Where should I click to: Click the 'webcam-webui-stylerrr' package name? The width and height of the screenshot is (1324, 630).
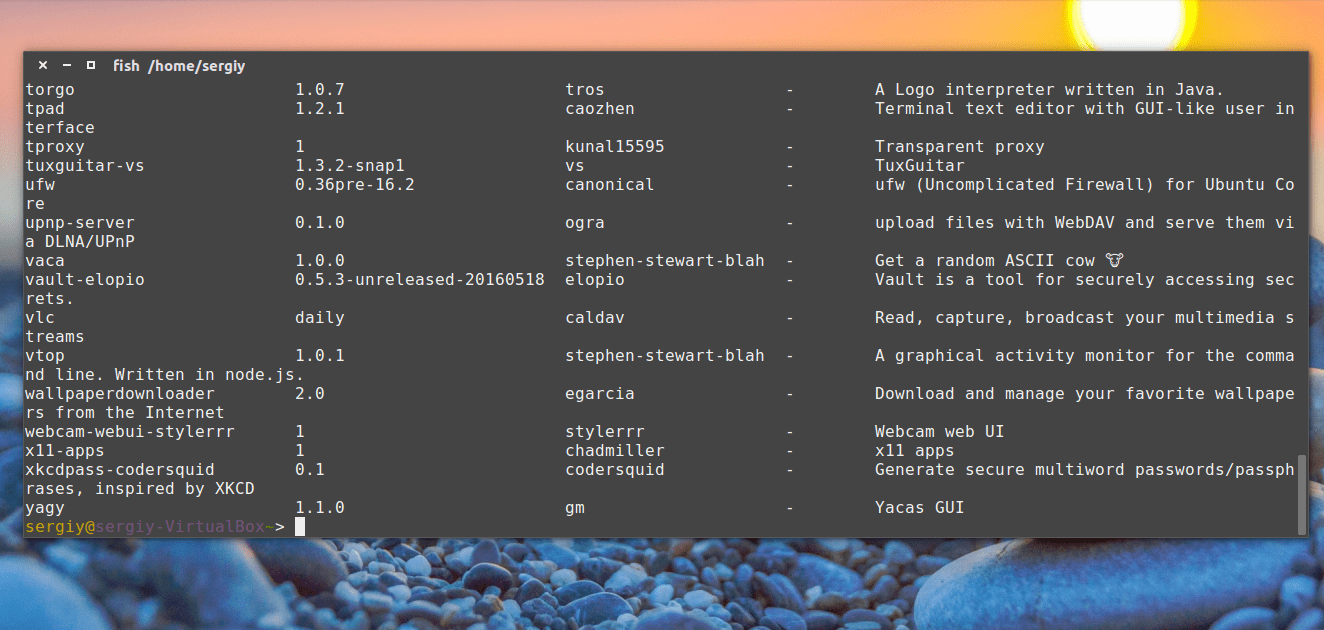pos(130,432)
